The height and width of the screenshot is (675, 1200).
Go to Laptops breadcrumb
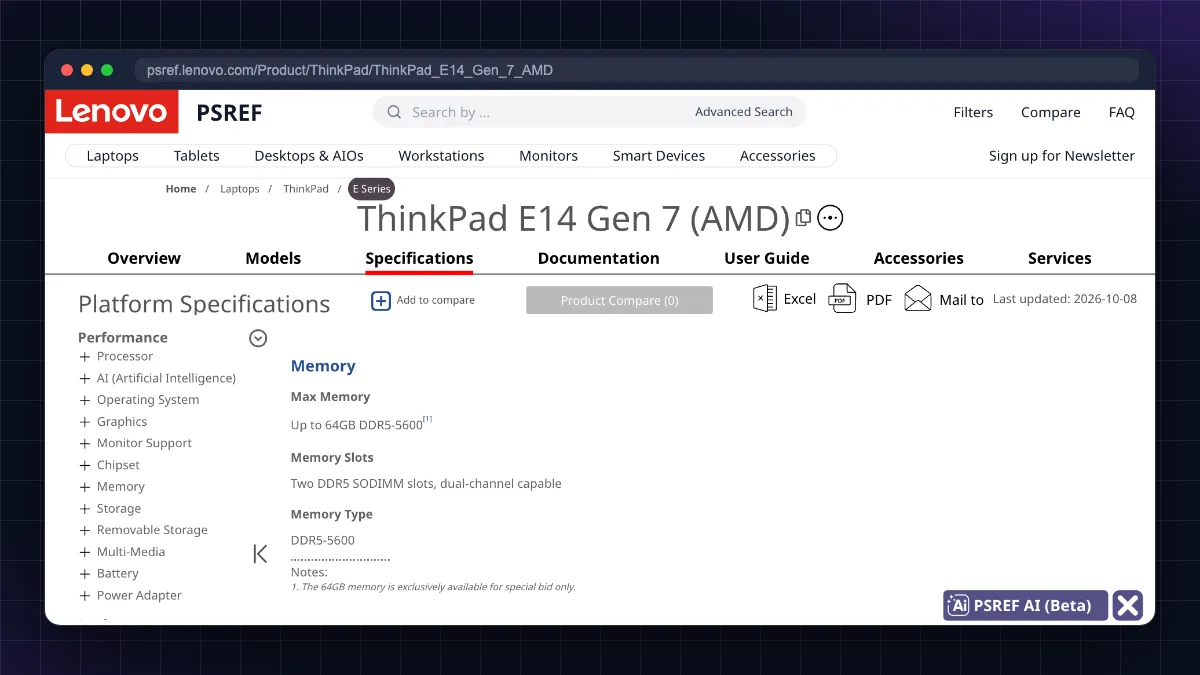(240, 189)
